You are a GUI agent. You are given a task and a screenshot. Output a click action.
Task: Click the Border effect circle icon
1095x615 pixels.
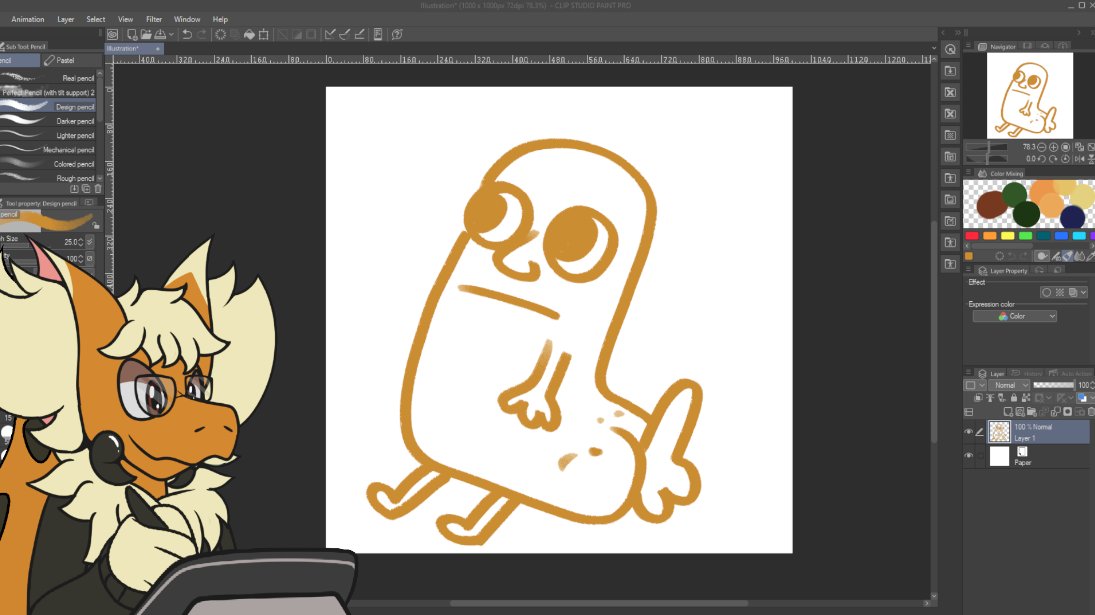coord(1046,292)
